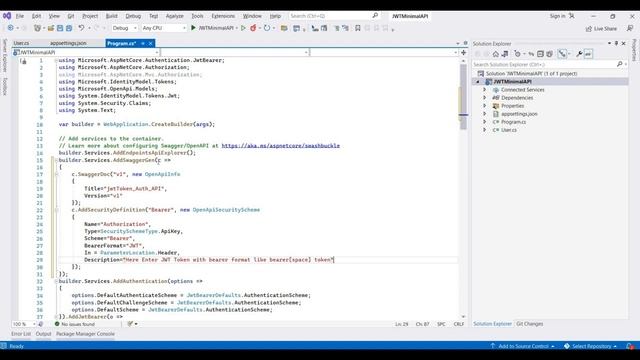Open Properties wrench icon in Solution Explorer

coord(579,54)
